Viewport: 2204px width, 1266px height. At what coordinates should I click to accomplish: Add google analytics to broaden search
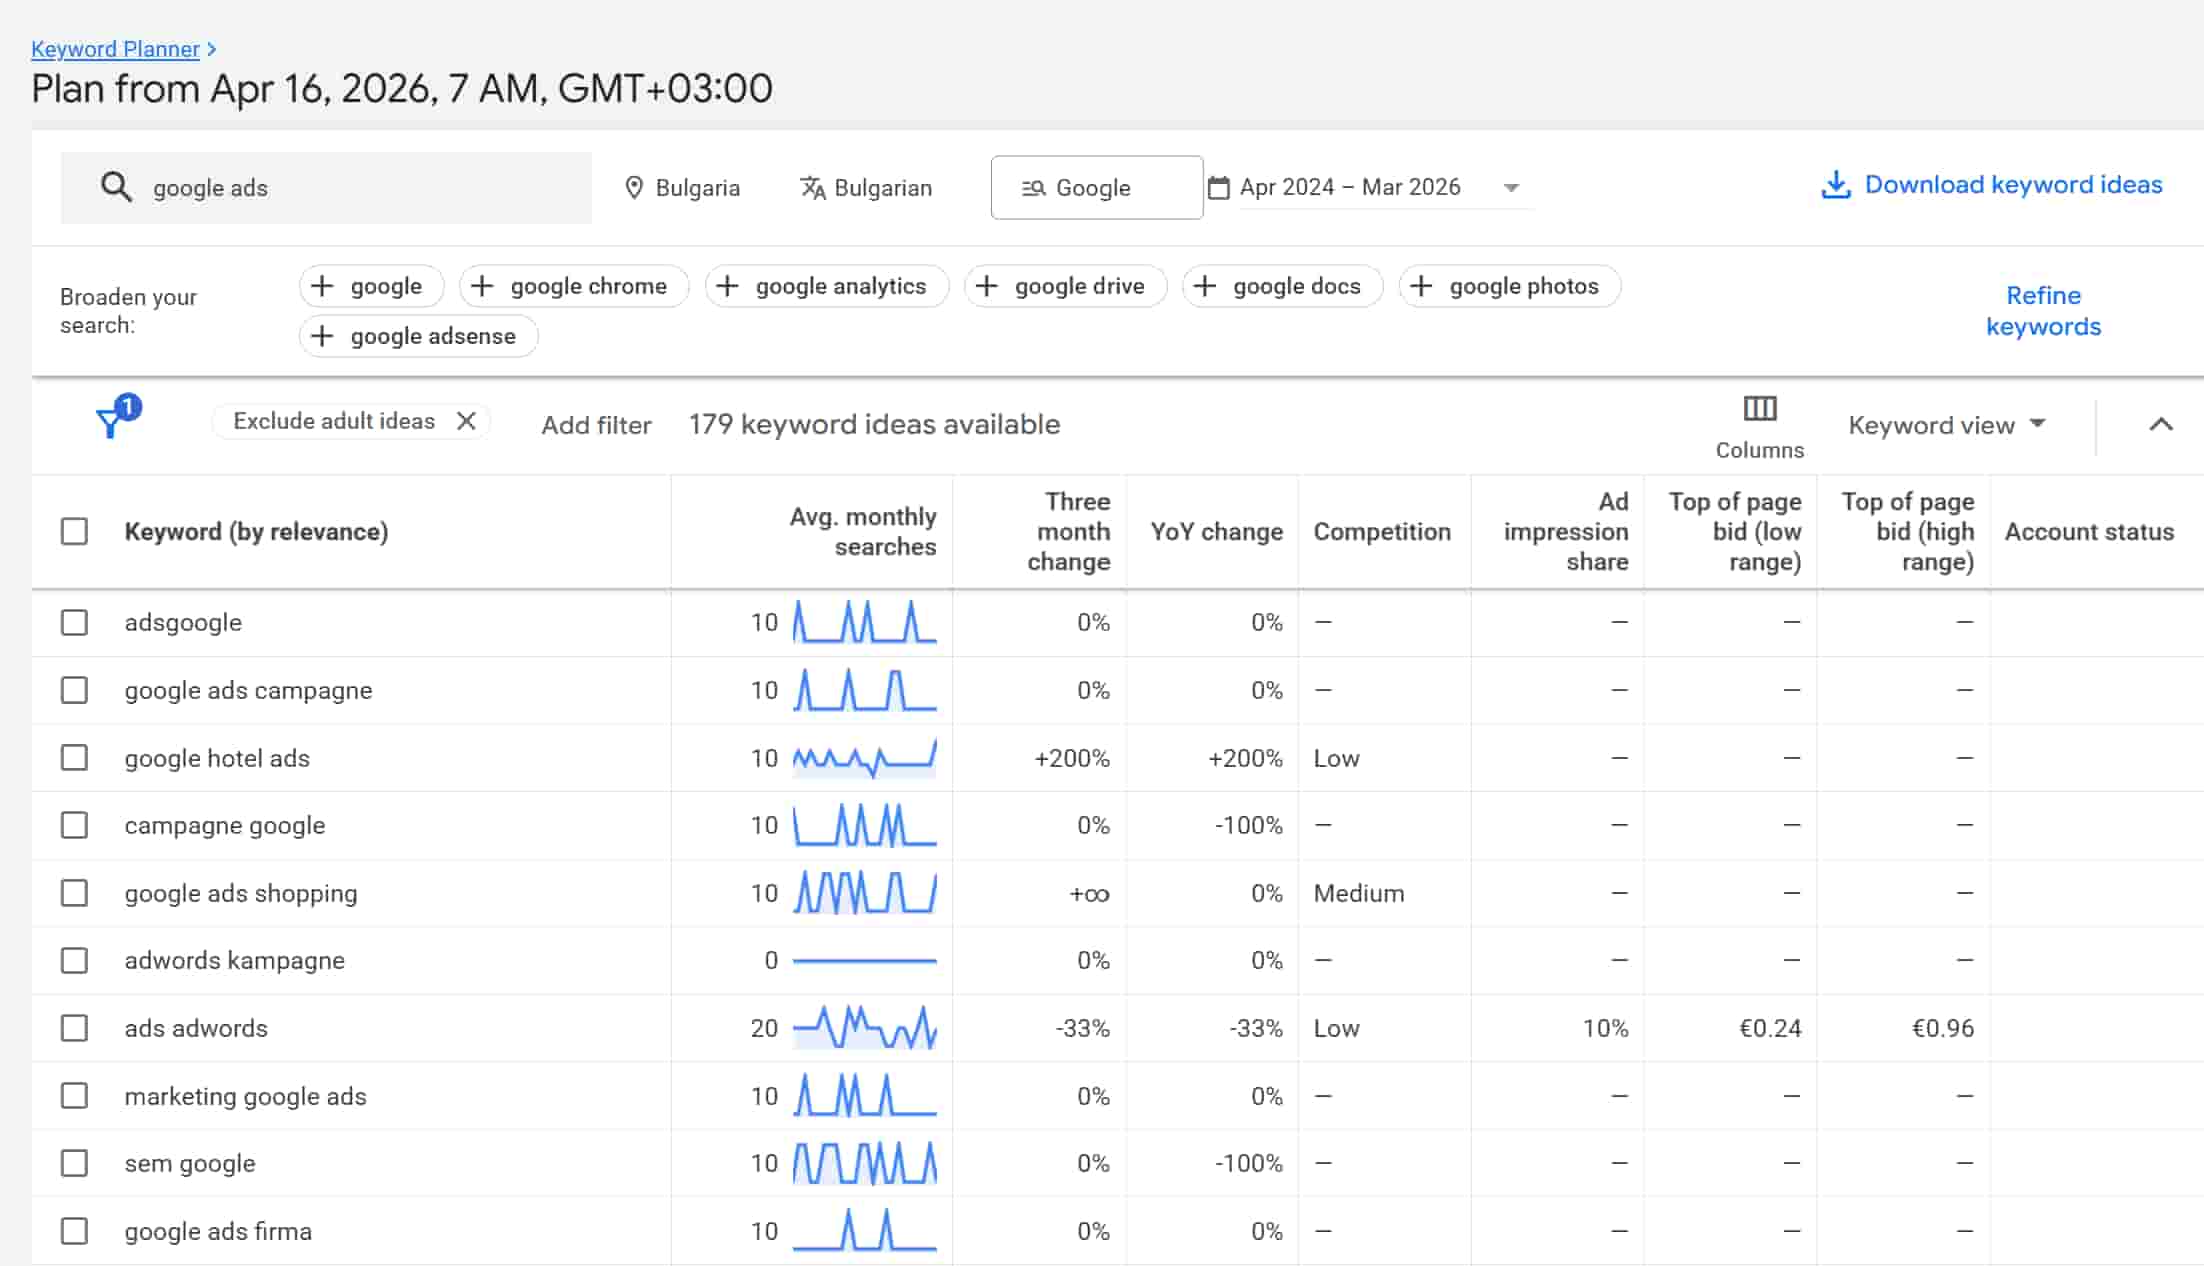tap(827, 286)
